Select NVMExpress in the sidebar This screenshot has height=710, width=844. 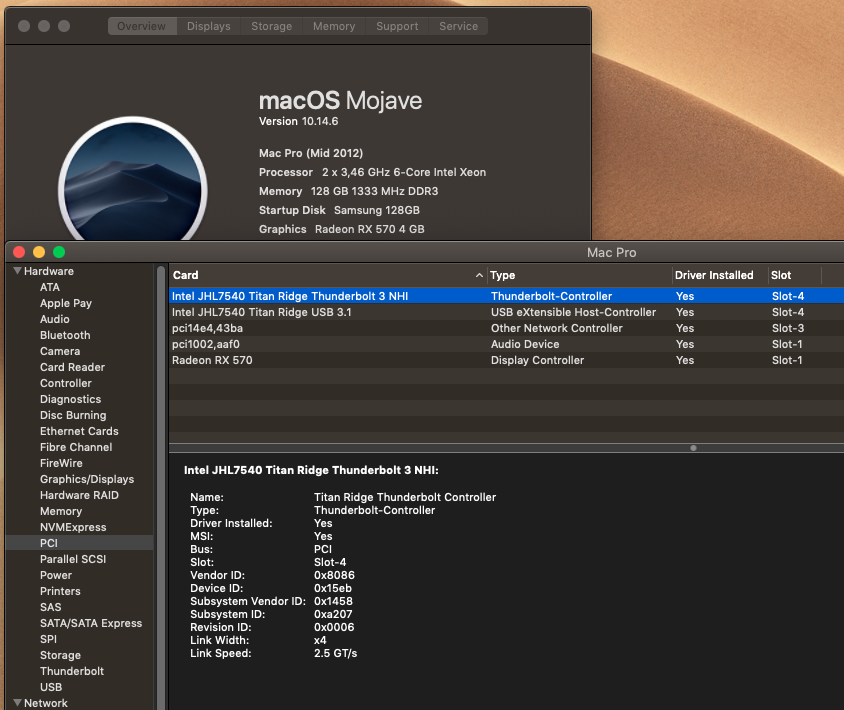[73, 527]
